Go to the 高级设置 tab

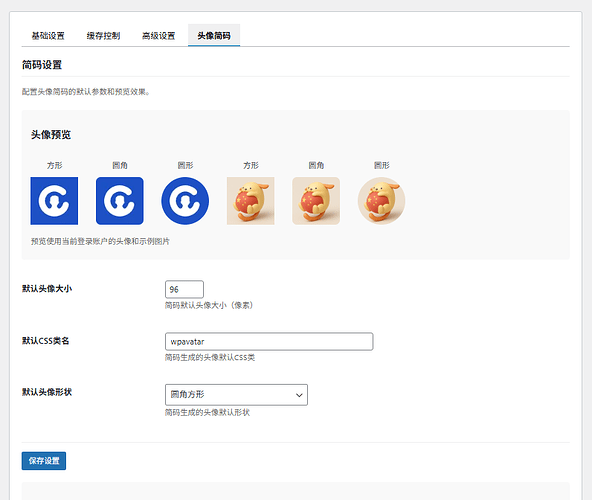[x=159, y=35]
